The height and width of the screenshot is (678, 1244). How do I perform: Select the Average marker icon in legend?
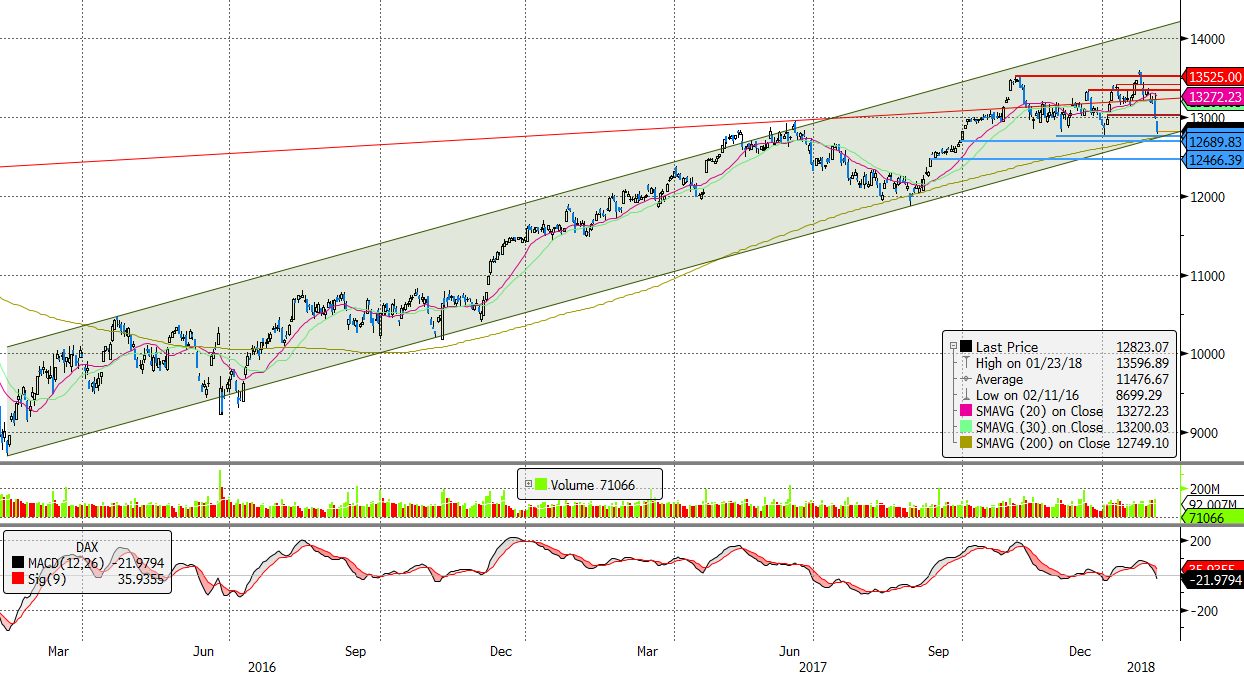click(966, 379)
